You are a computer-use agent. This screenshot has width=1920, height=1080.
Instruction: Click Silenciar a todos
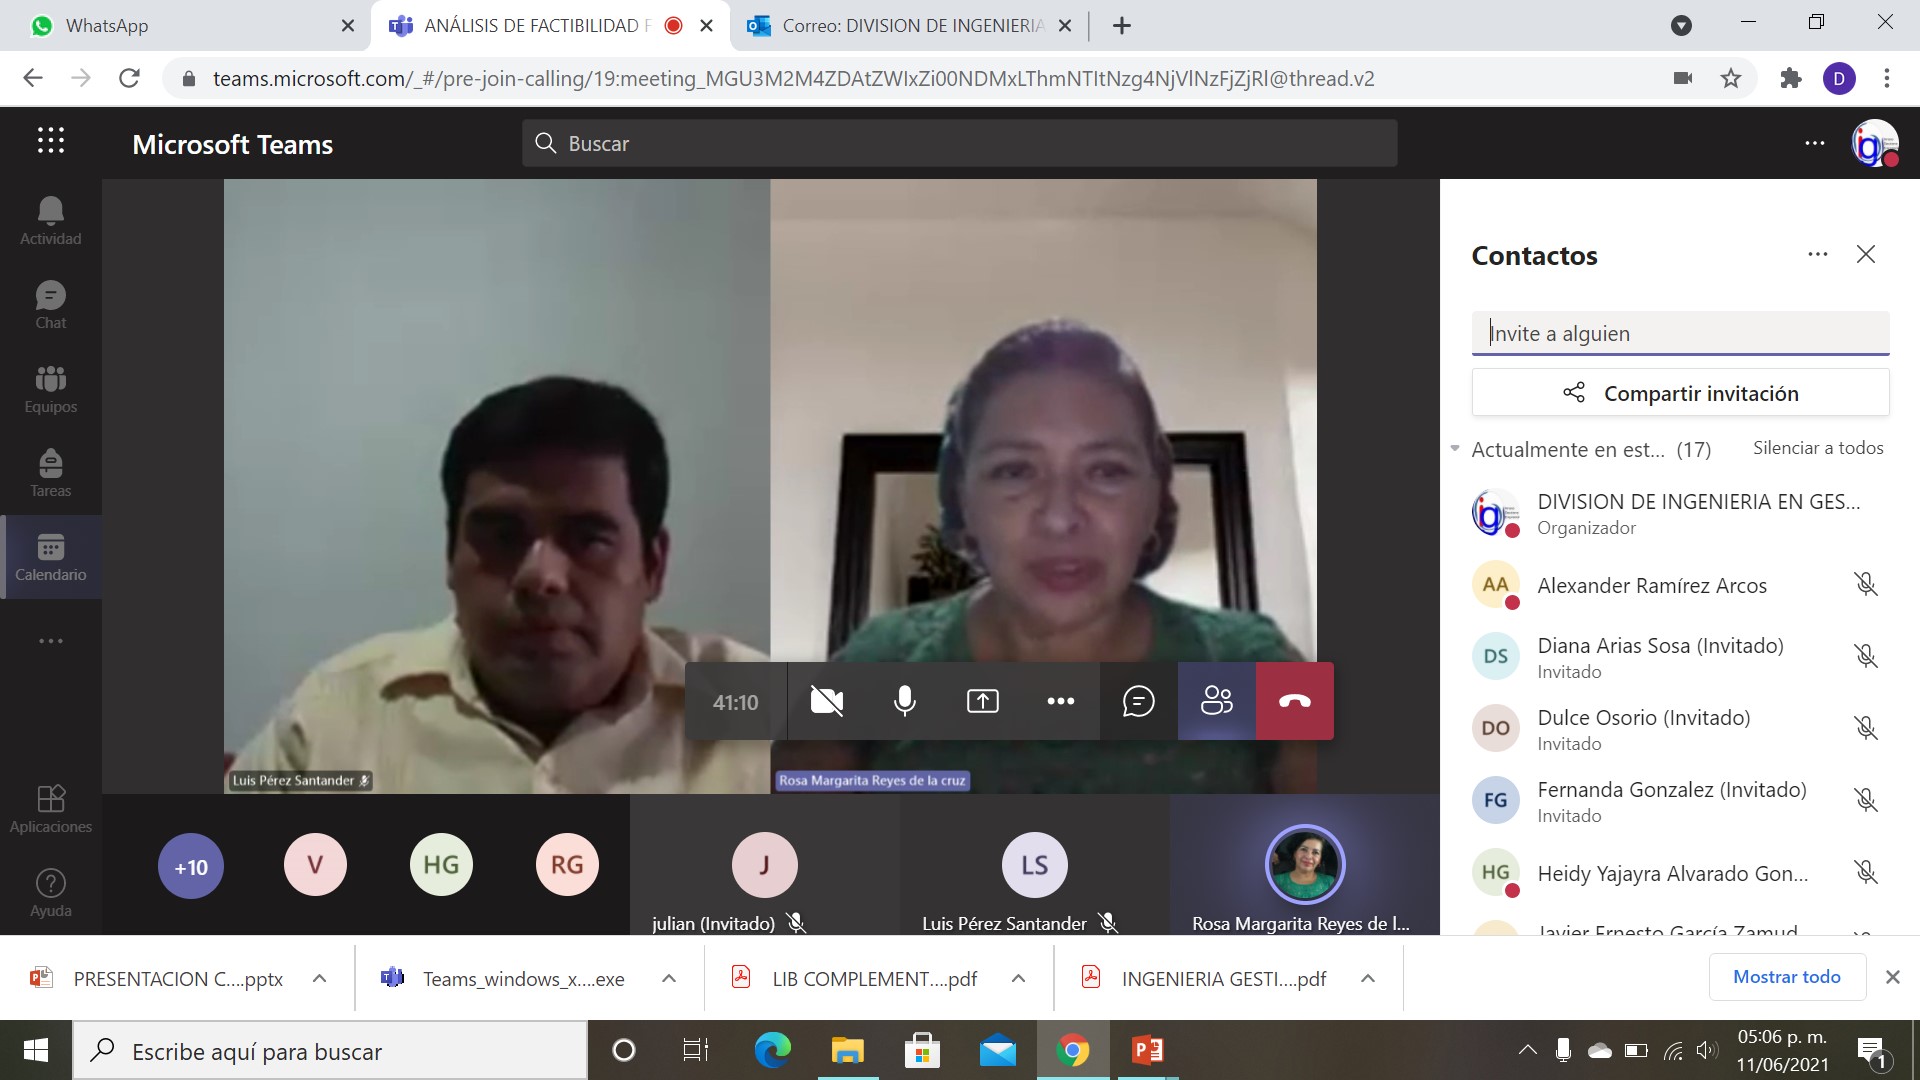(x=1817, y=448)
